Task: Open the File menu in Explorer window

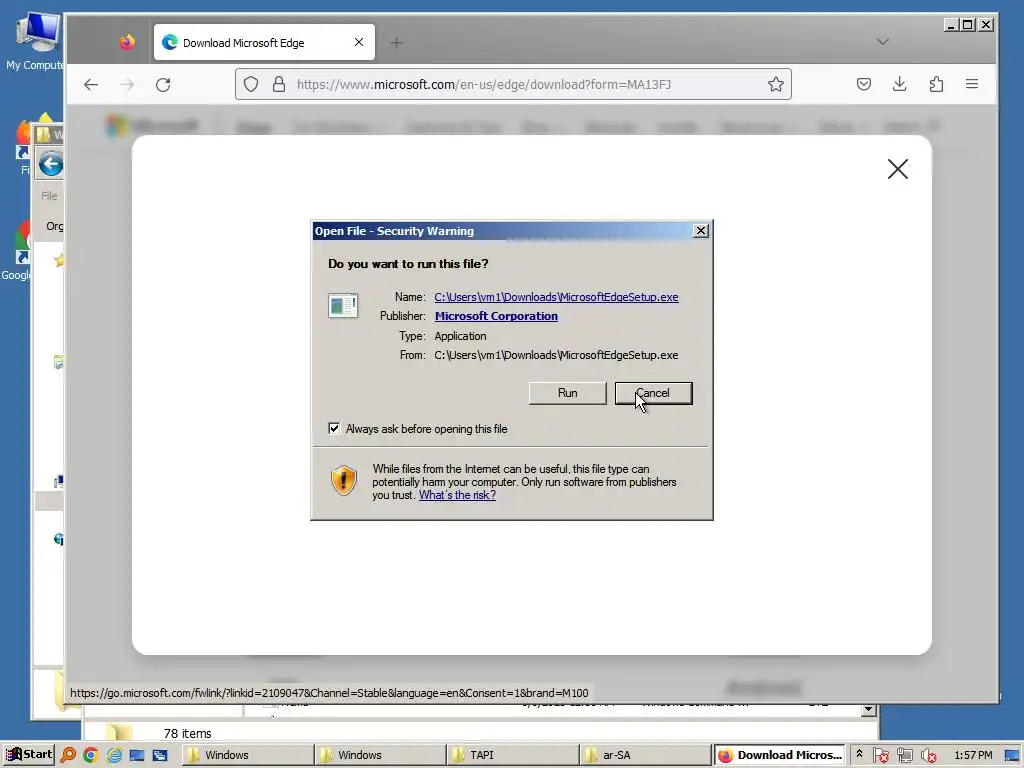Action: [49, 196]
